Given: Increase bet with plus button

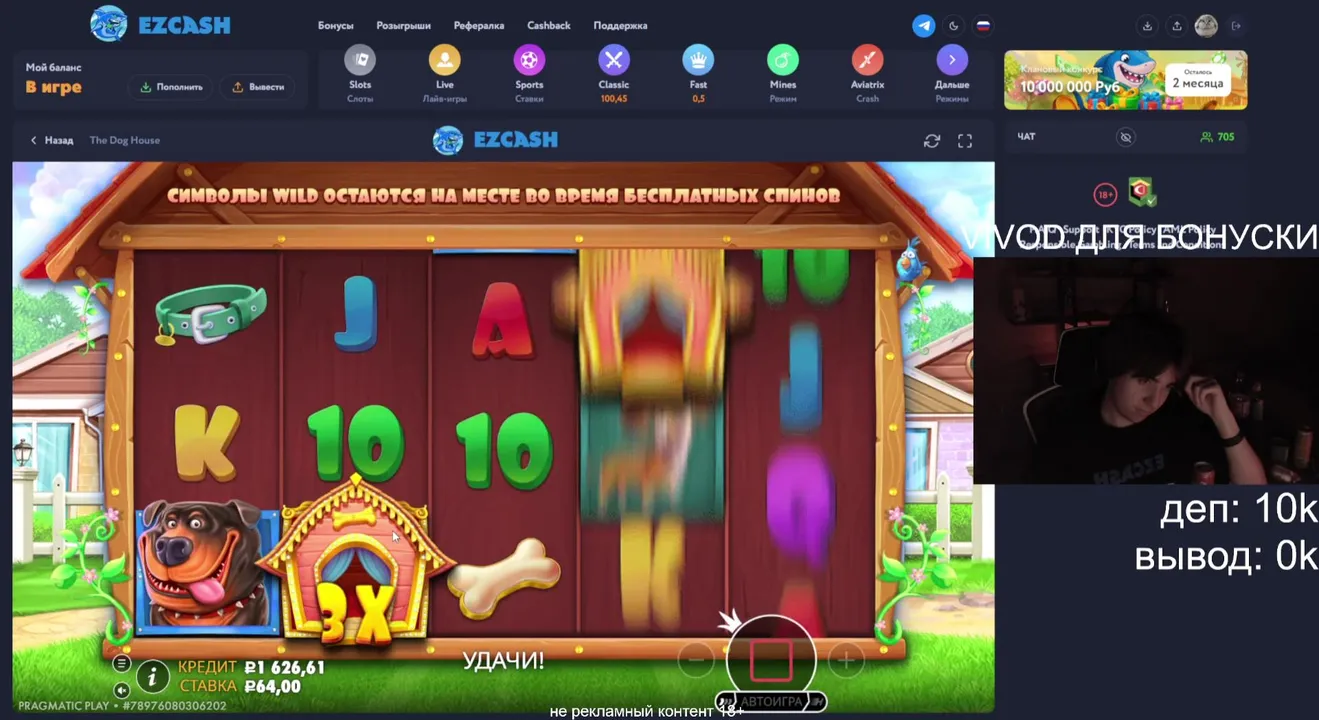Looking at the screenshot, I should tap(846, 660).
